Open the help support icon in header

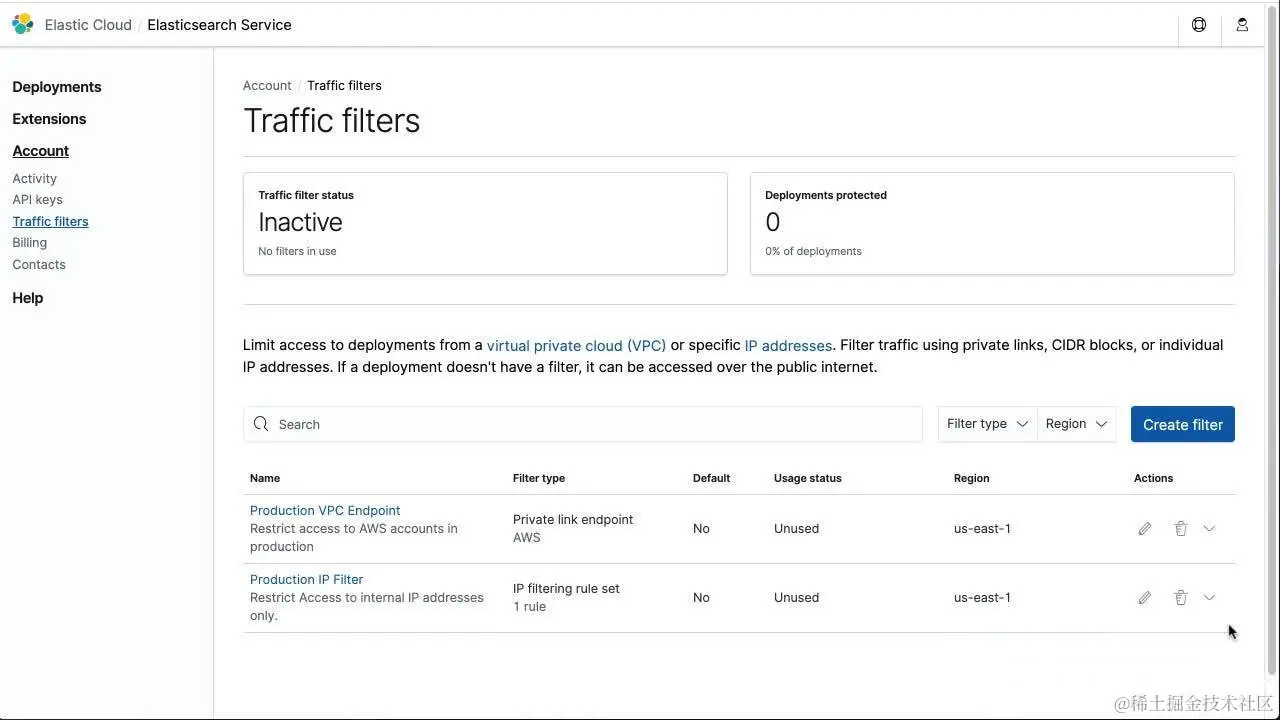(1199, 25)
